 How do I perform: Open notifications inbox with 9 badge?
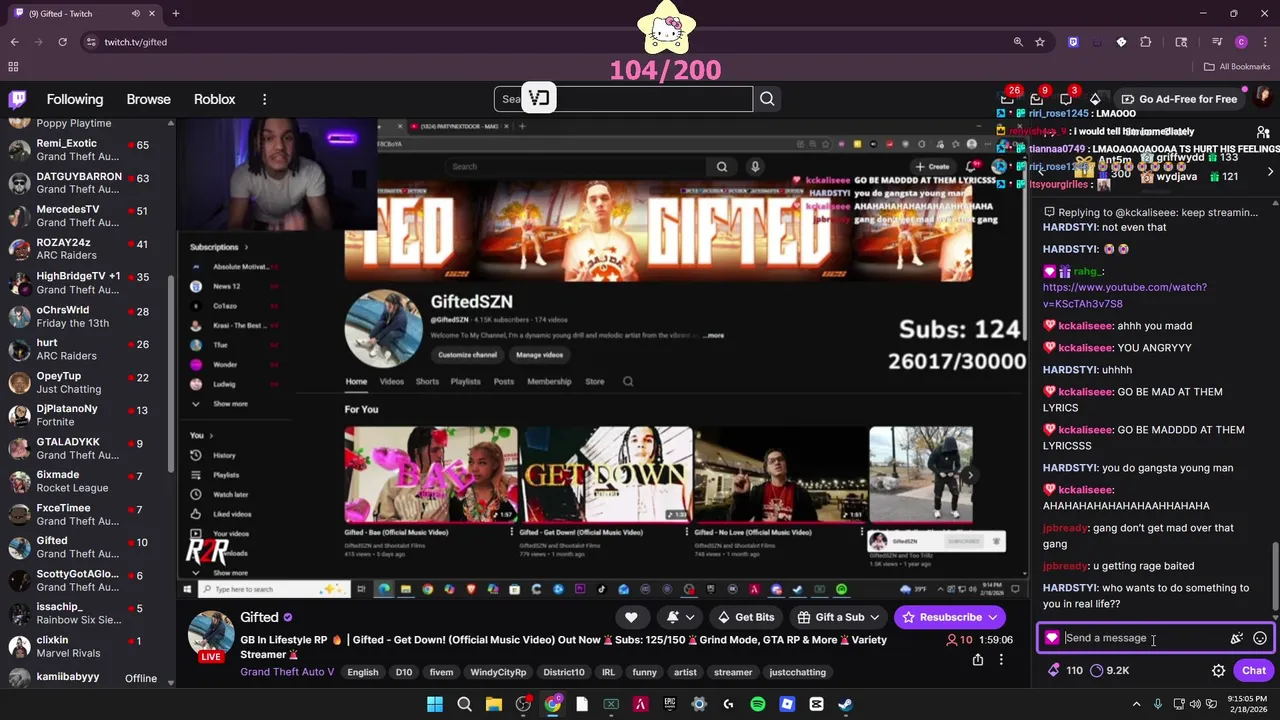(1036, 99)
